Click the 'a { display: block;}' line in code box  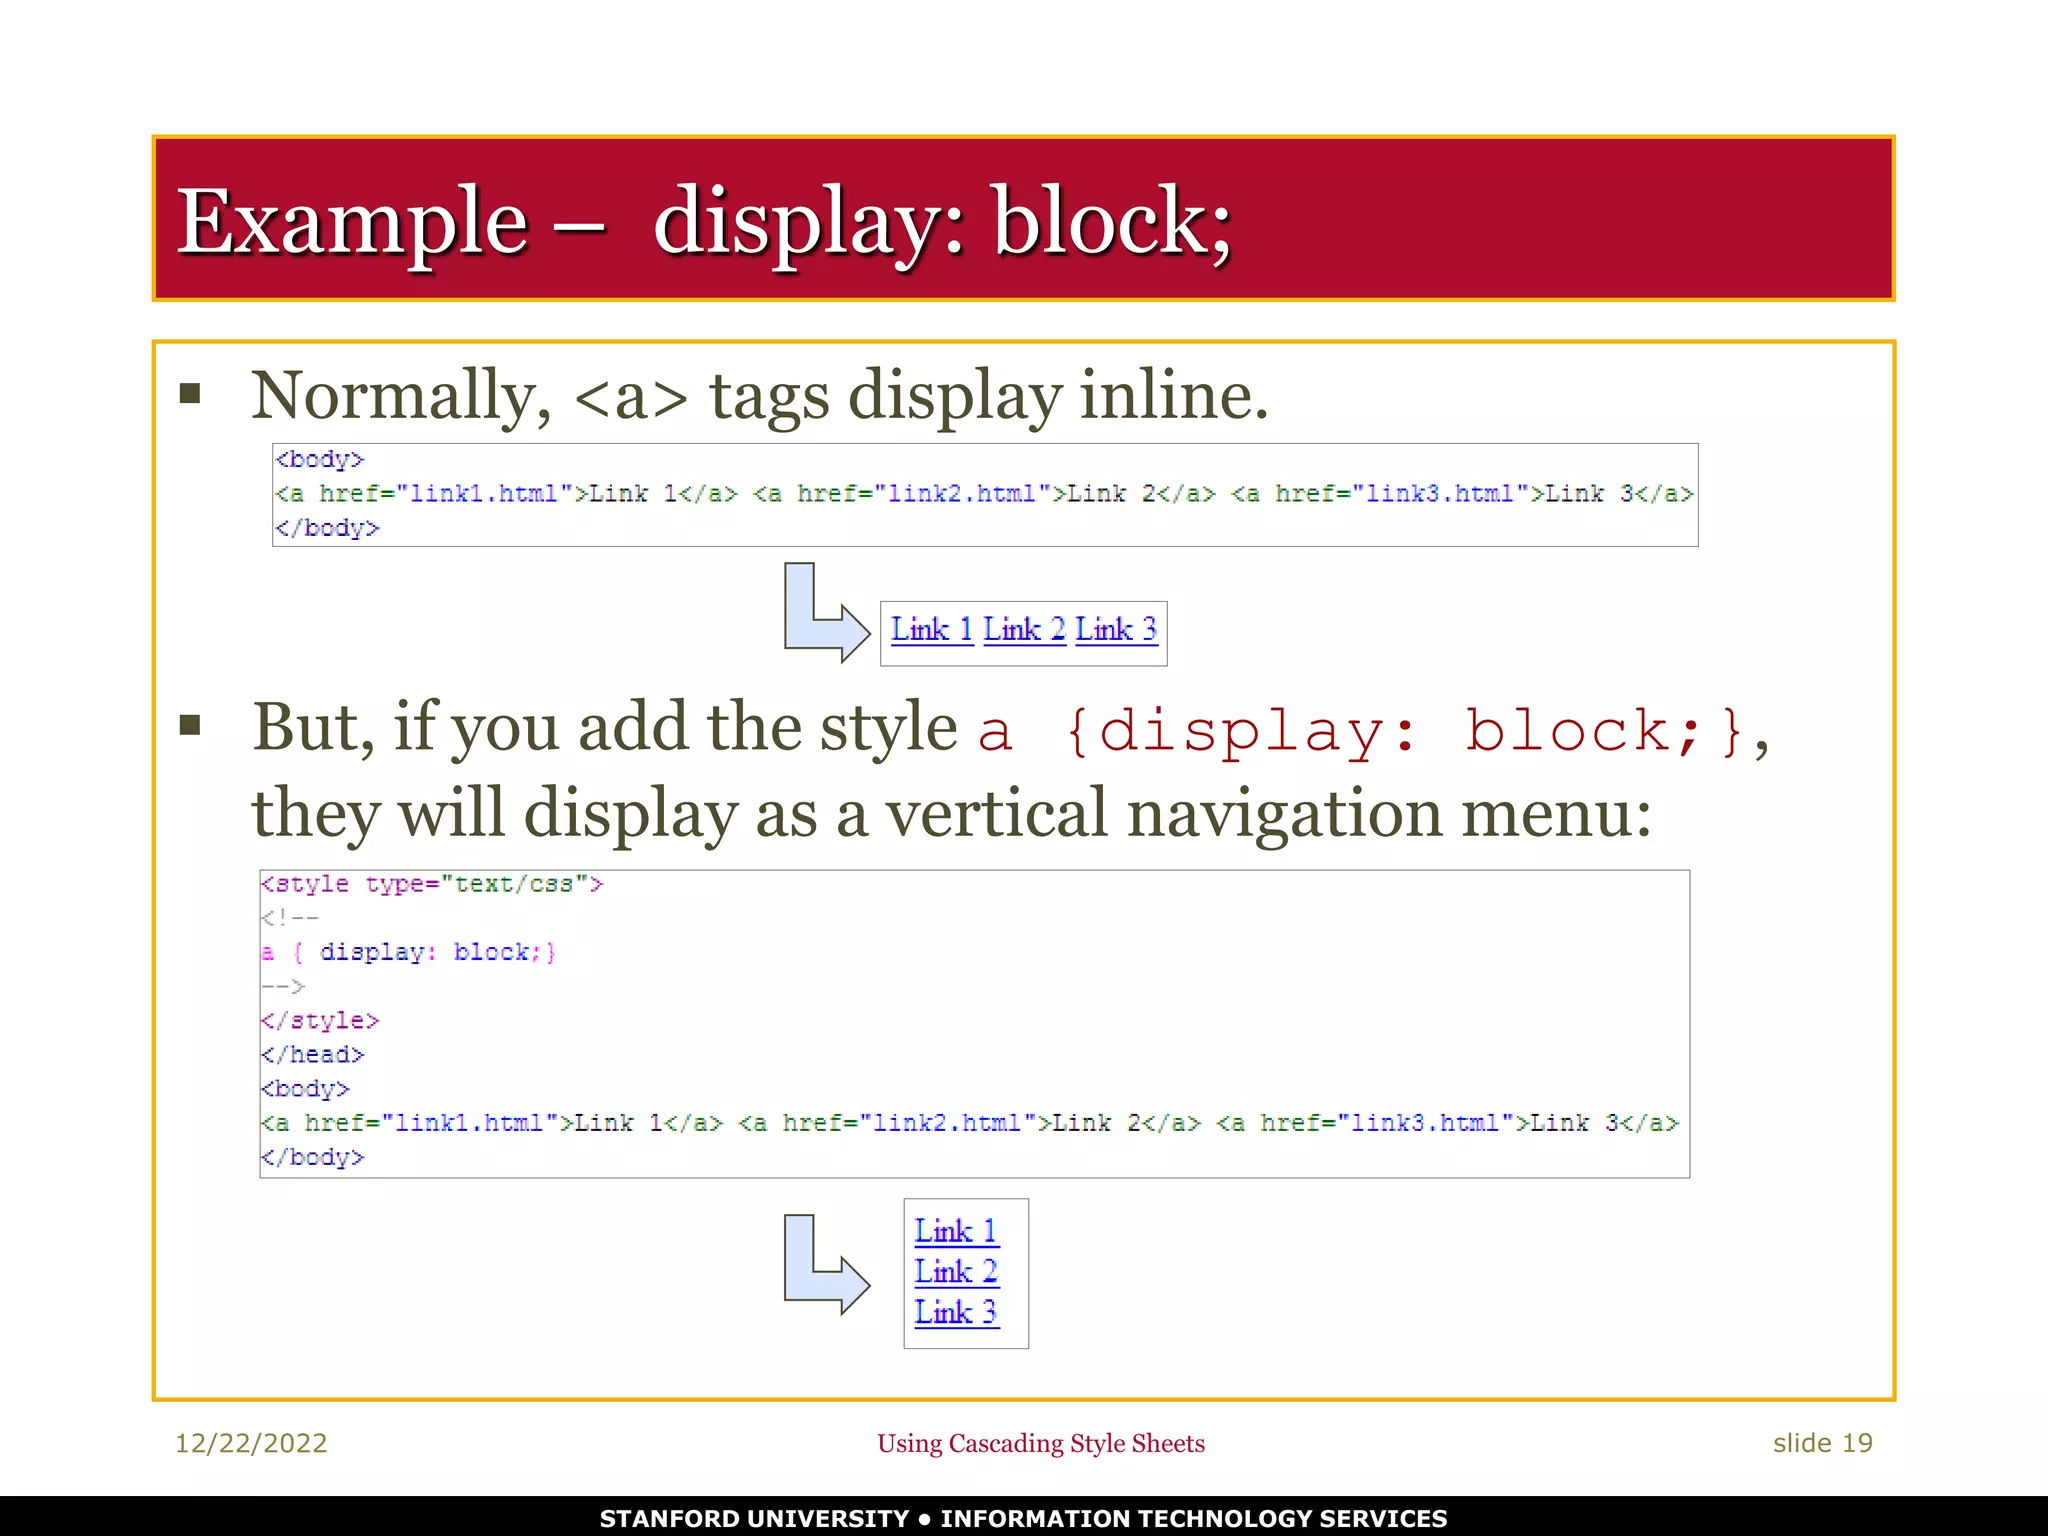408,952
